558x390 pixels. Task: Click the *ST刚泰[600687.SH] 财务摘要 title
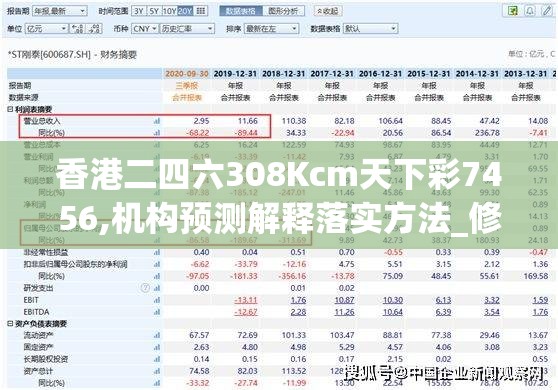(72, 55)
